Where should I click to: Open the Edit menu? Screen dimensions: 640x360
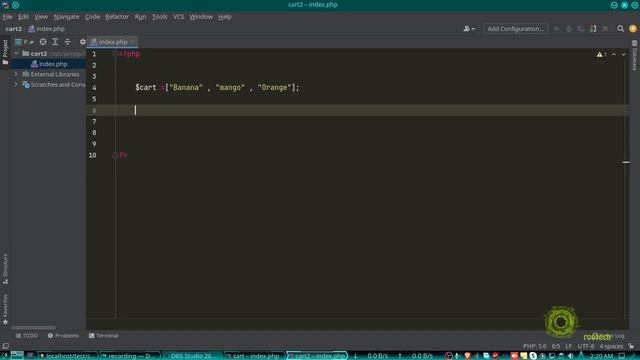(23, 17)
